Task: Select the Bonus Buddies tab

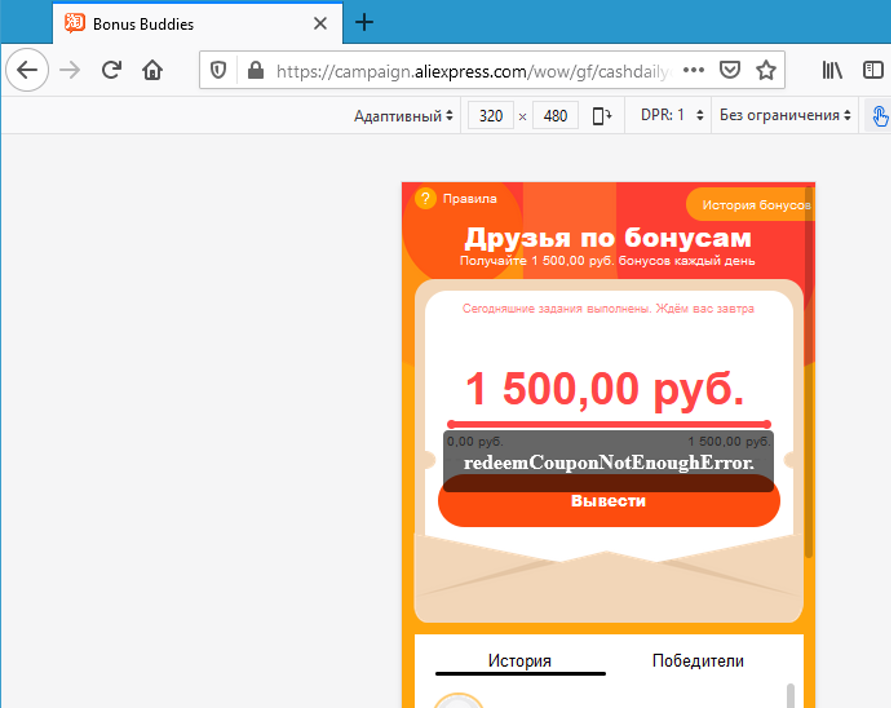Action: pos(198,23)
